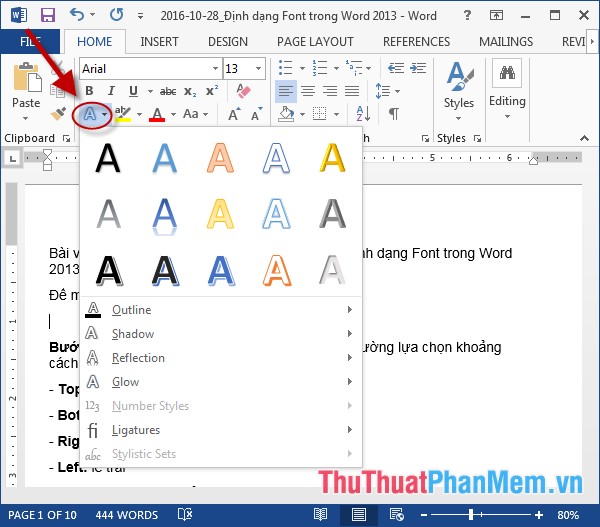Expand the Clipboard dialog launcher

[x=66, y=138]
